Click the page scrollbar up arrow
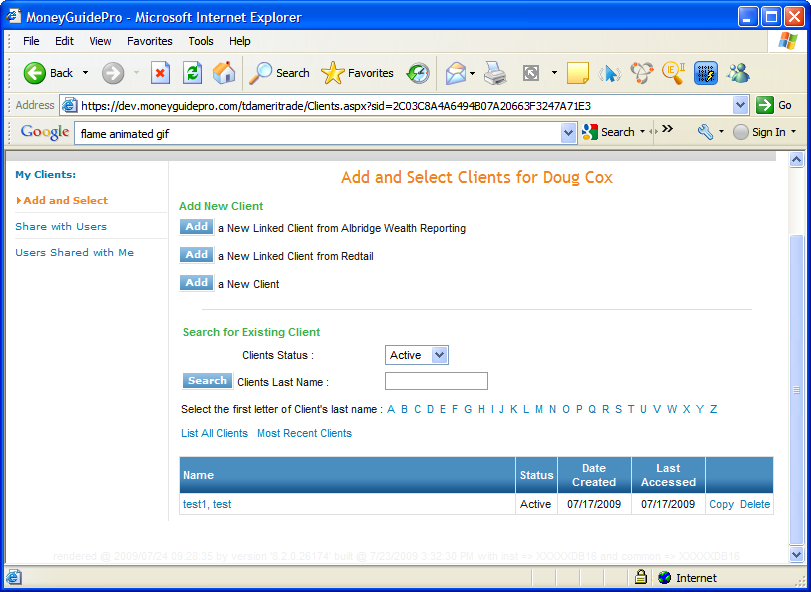 [x=796, y=160]
